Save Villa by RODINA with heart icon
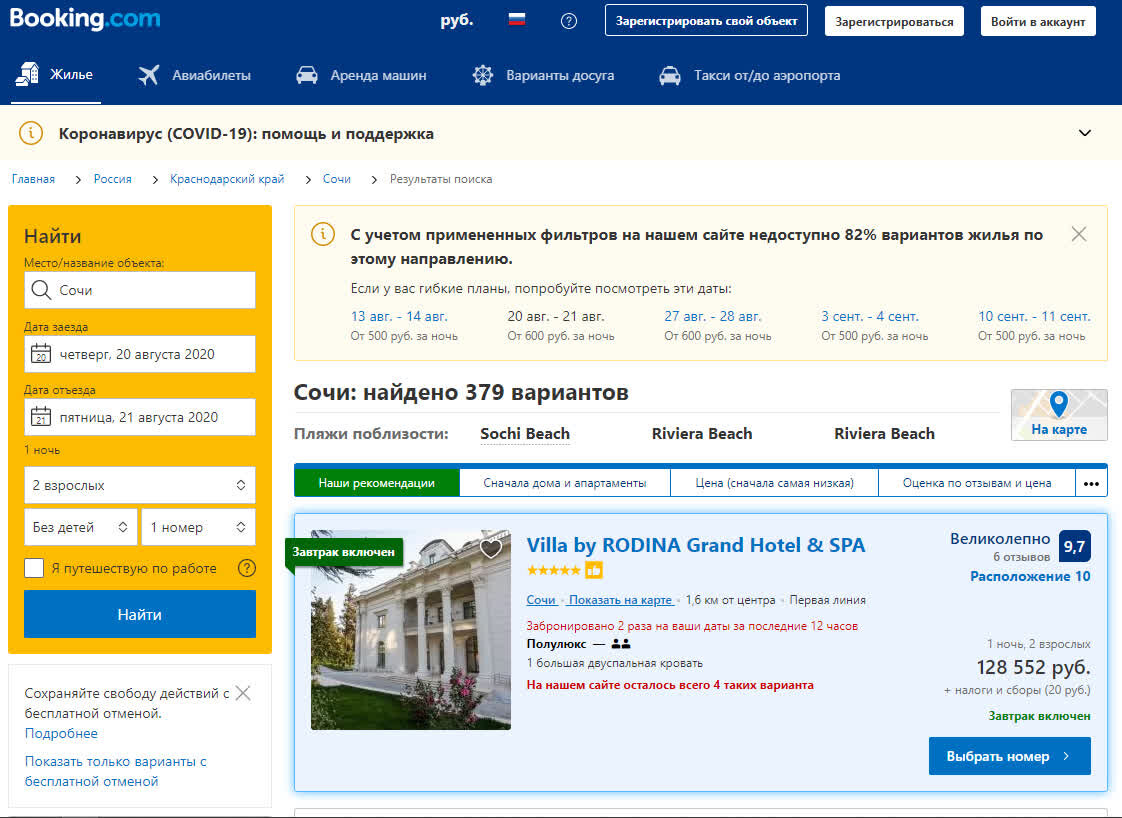Viewport: 1122px width, 818px height. click(x=491, y=549)
